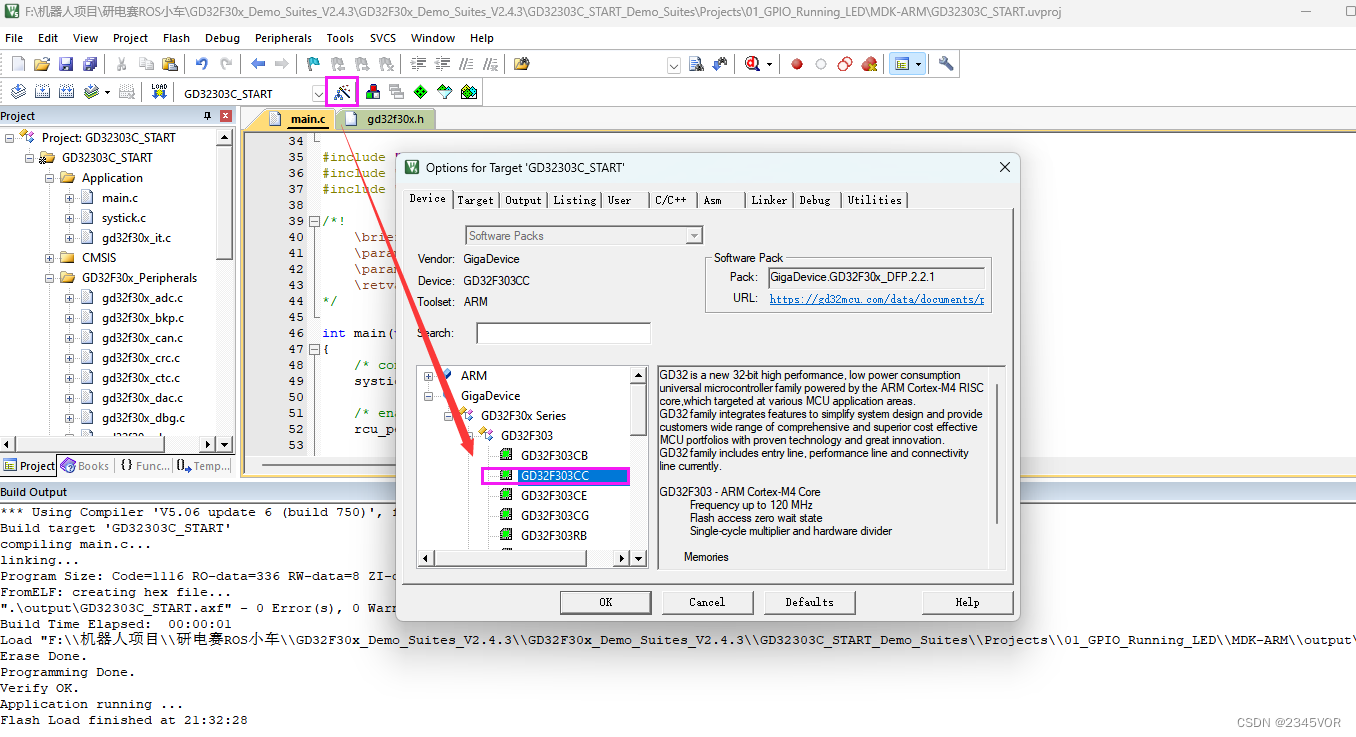Click the New file icon
The height and width of the screenshot is (737, 1356).
coord(18,64)
